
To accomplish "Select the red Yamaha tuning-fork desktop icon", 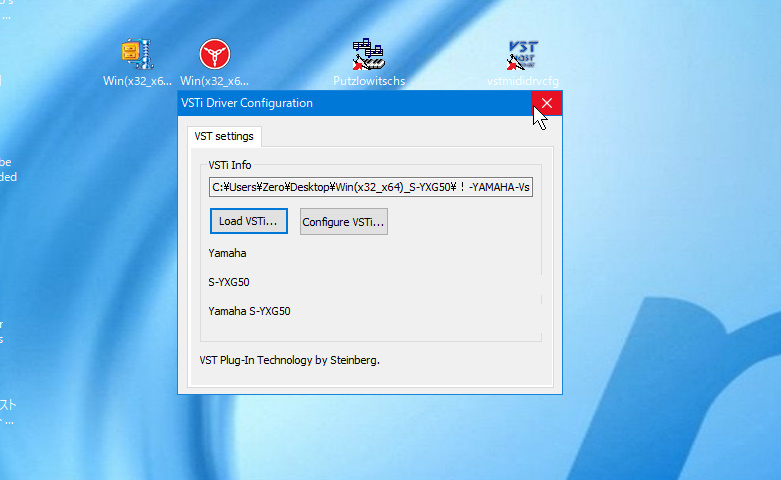I will [x=215, y=54].
